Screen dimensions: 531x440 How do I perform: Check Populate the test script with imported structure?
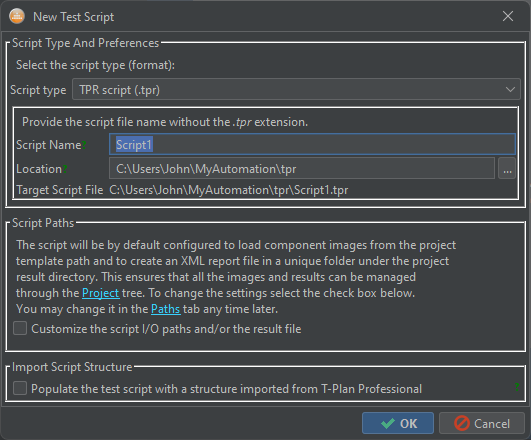(x=20, y=388)
